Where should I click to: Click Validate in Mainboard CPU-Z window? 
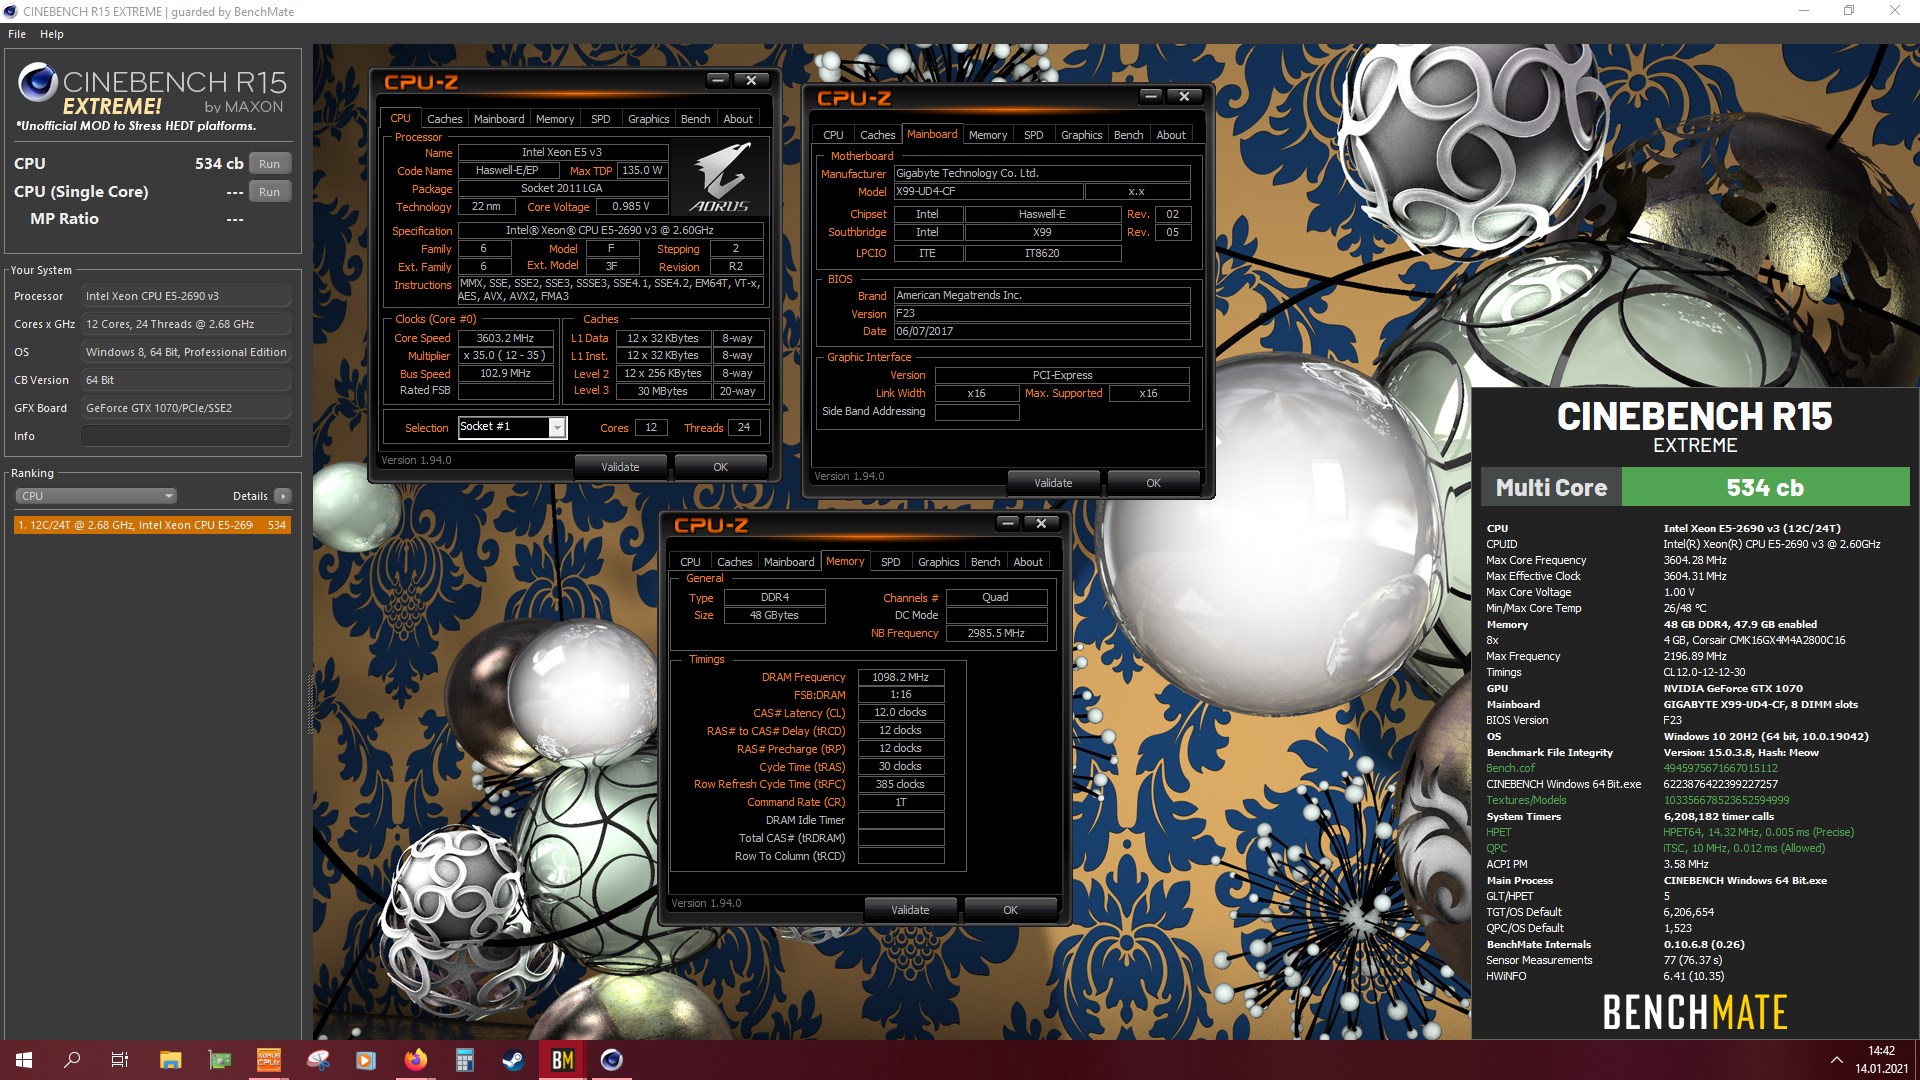[1053, 483]
